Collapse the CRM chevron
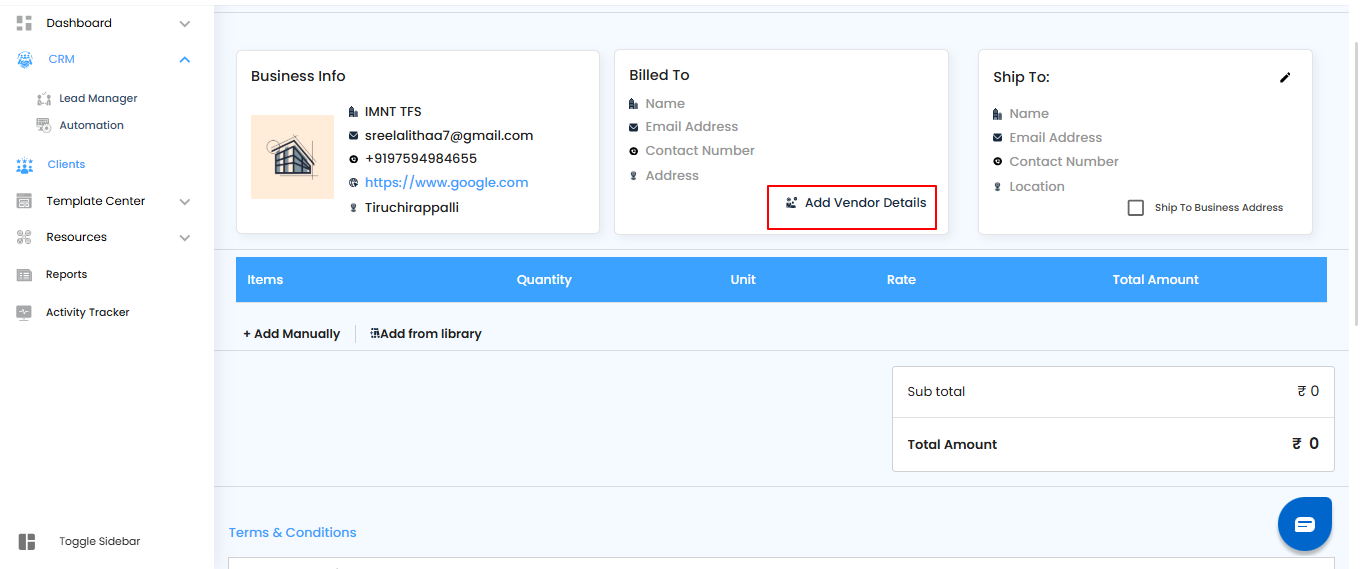Image resolution: width=1363 pixels, height=569 pixels. (x=184, y=60)
